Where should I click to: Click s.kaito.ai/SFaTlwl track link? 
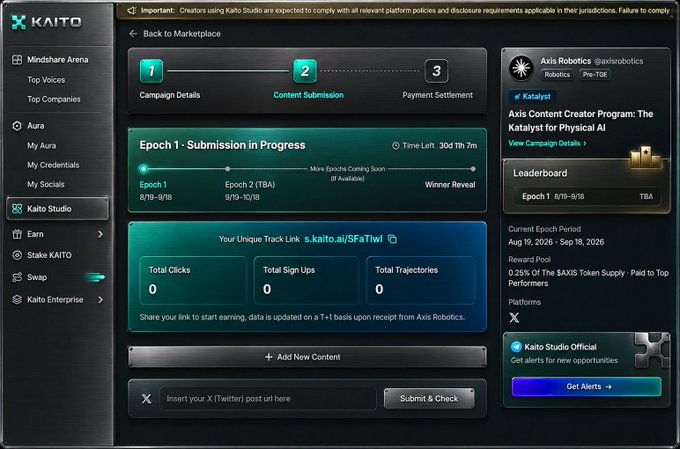click(343, 239)
